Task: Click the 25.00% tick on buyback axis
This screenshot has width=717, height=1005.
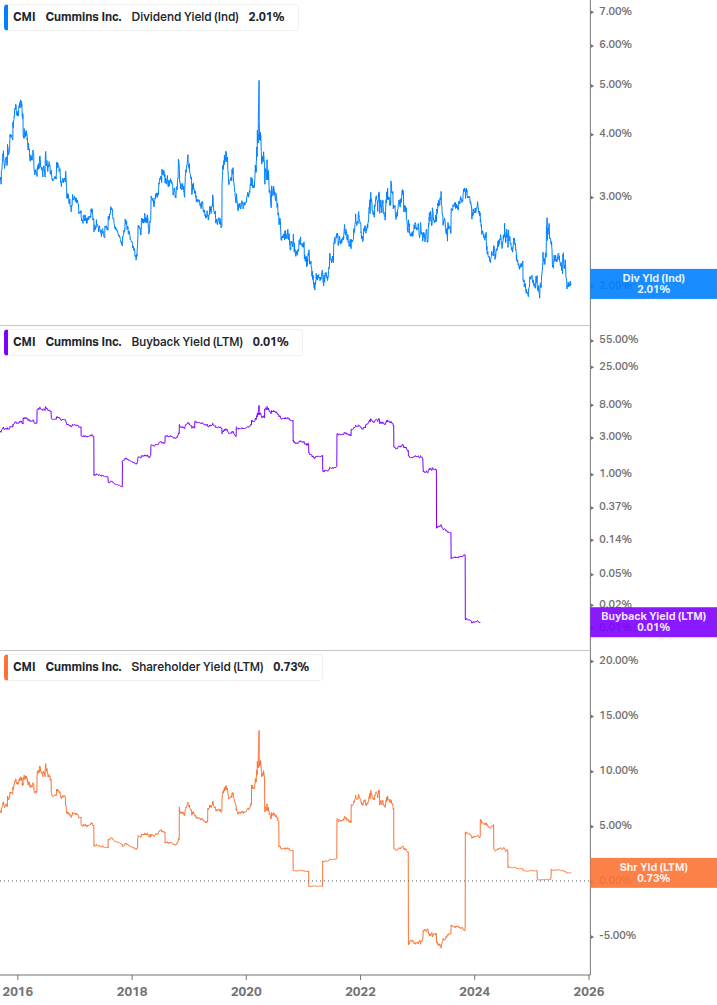Action: pyautogui.click(x=618, y=366)
